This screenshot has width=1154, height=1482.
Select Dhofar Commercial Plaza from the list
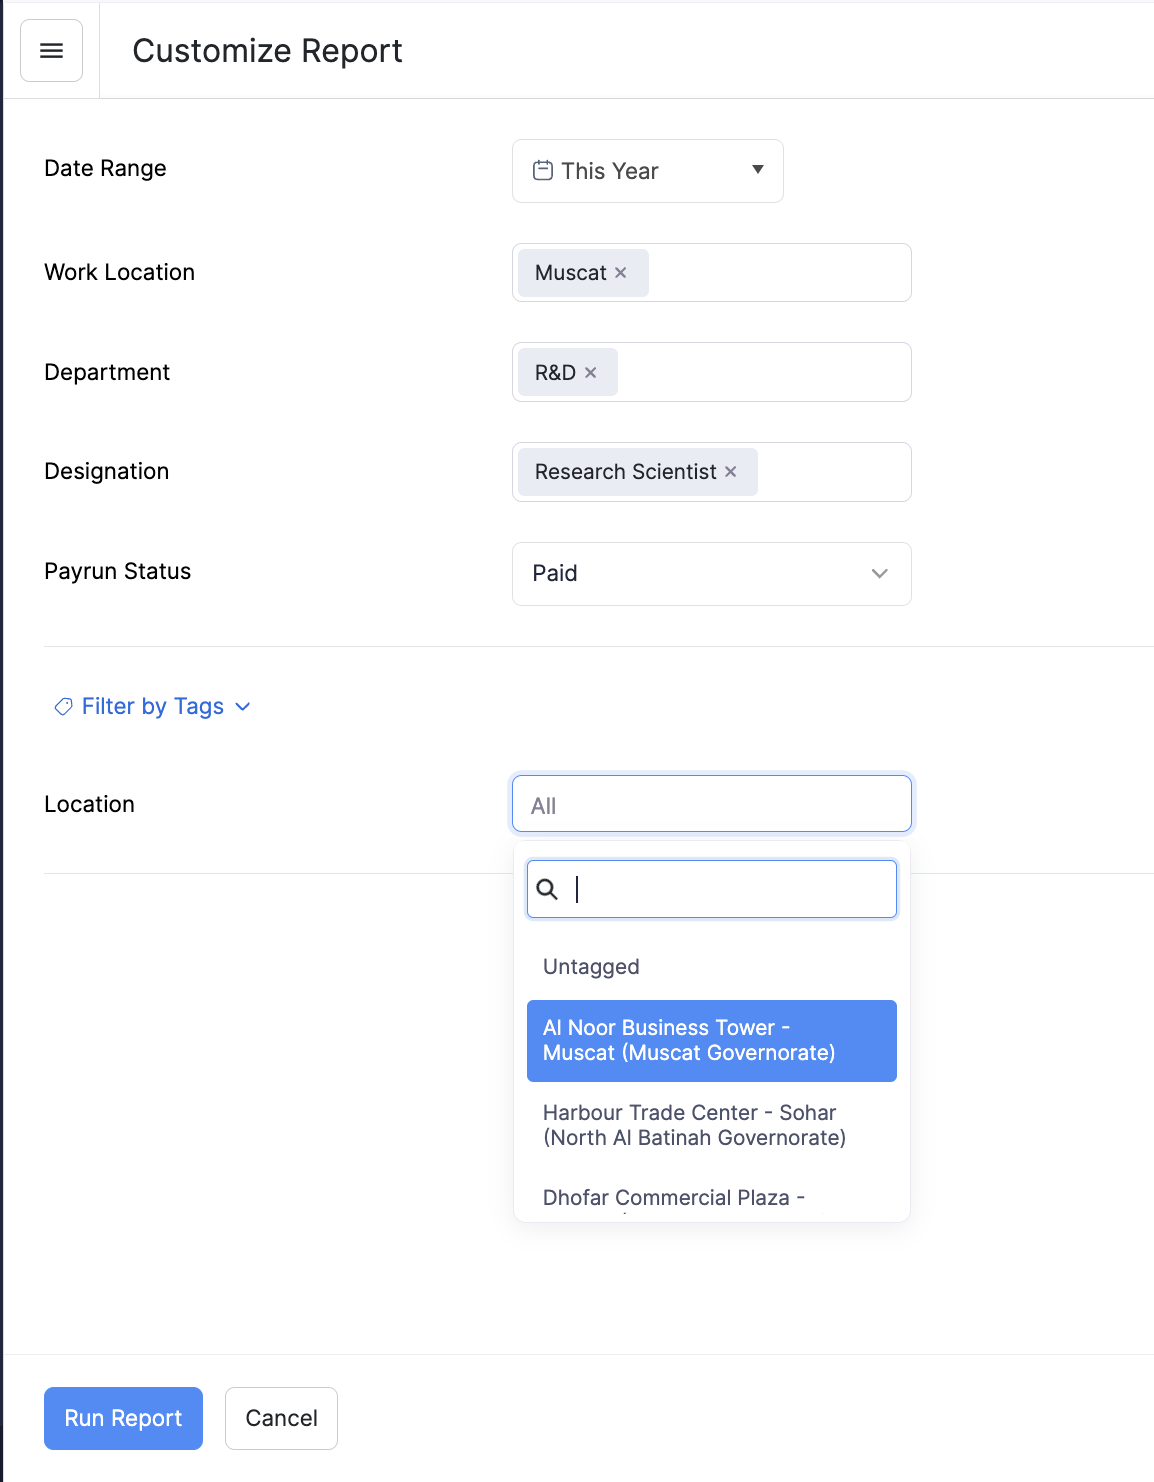point(673,1197)
